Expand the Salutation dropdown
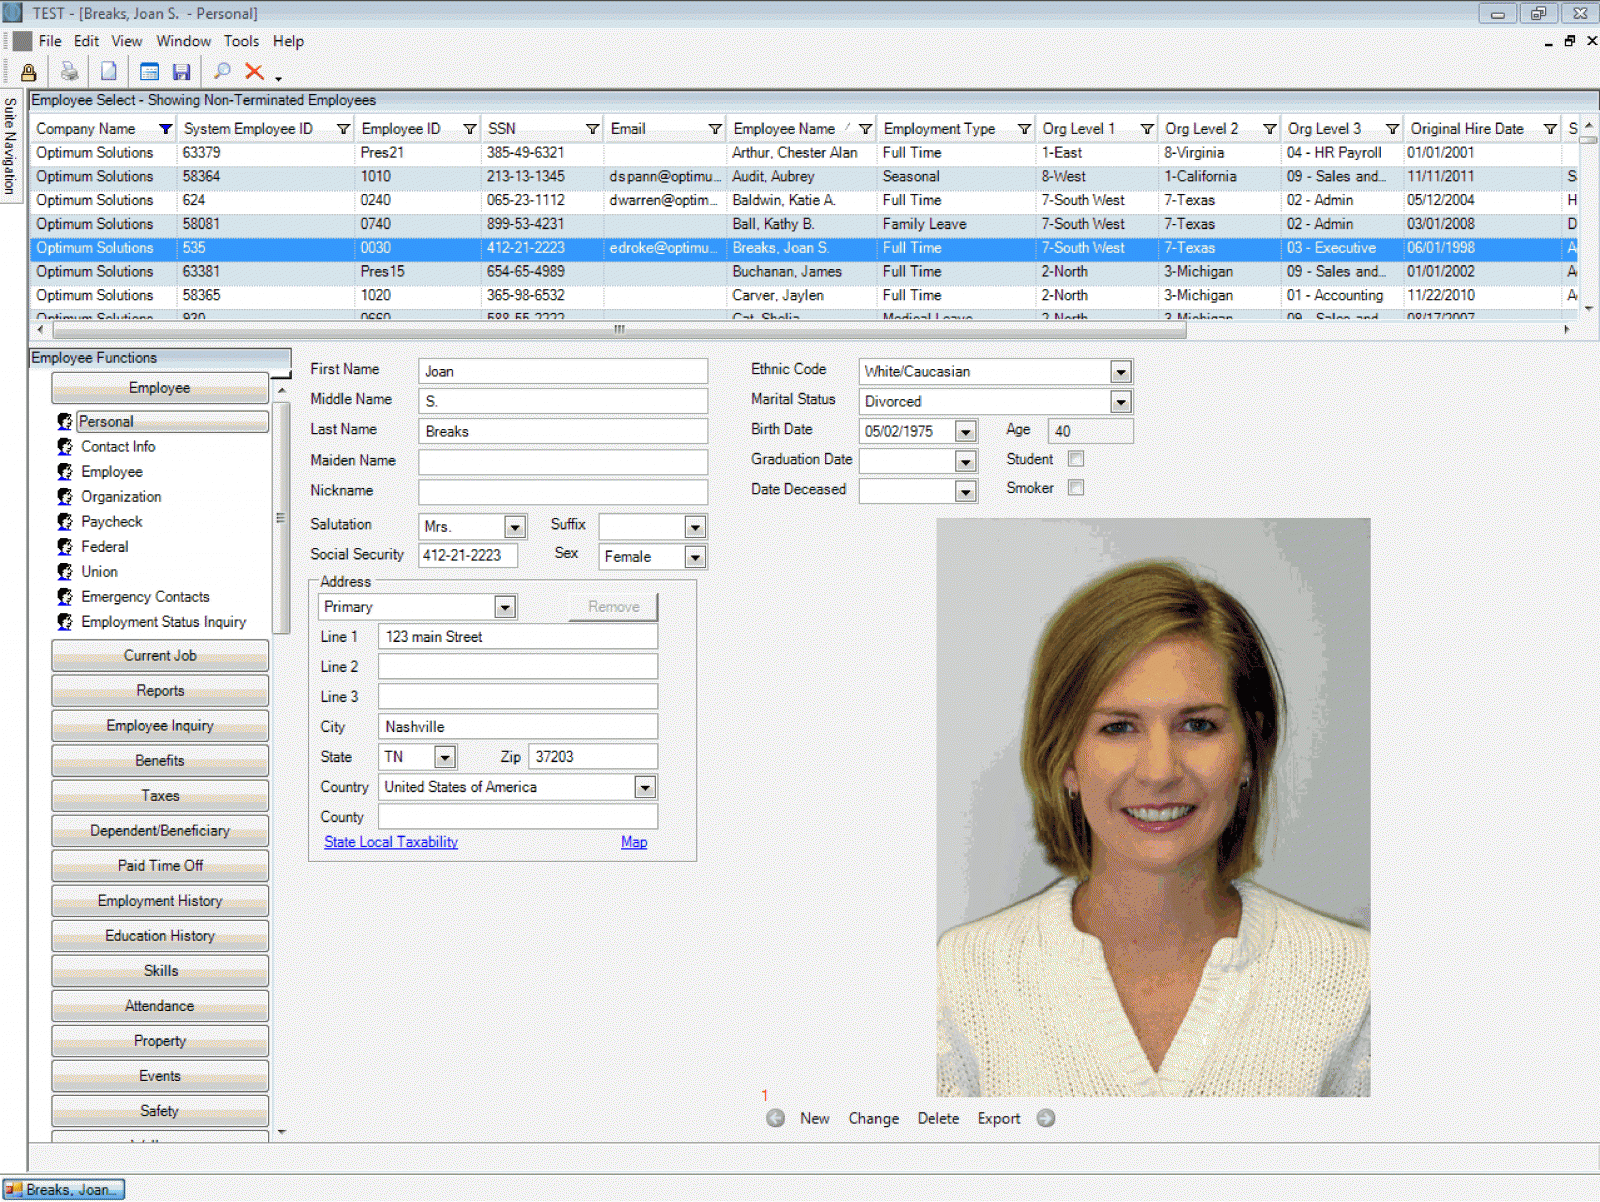 click(515, 527)
